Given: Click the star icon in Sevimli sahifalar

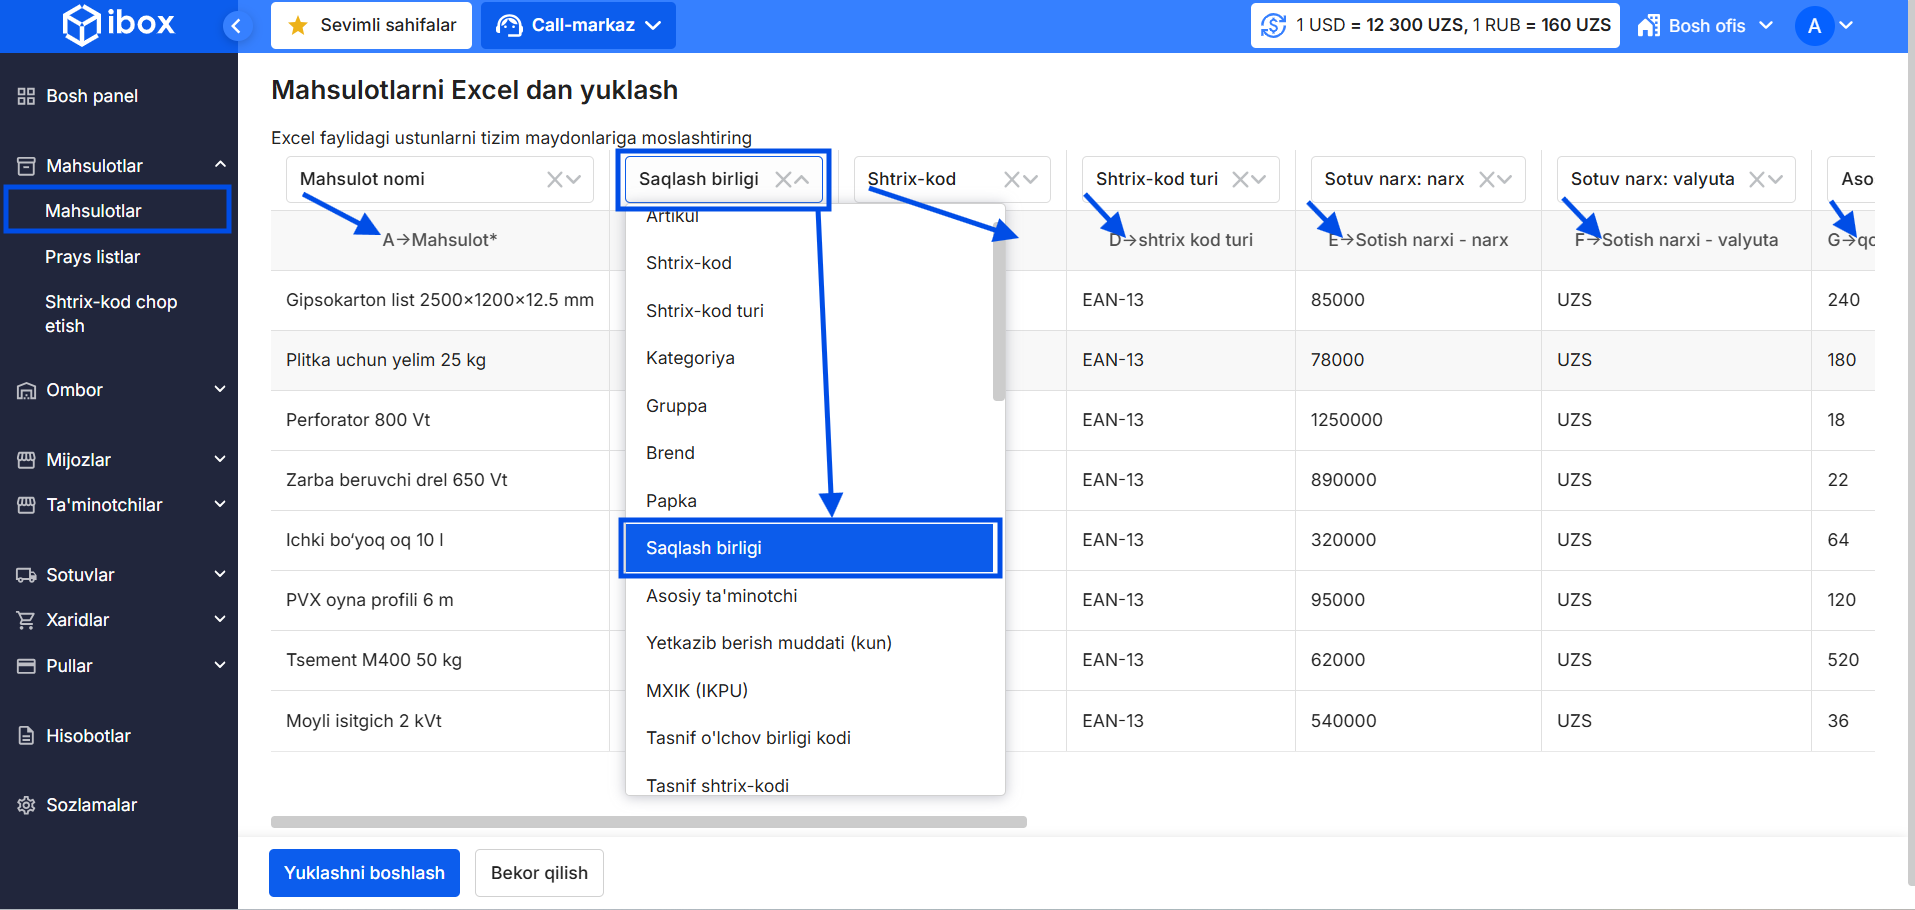Looking at the screenshot, I should click(x=297, y=26).
